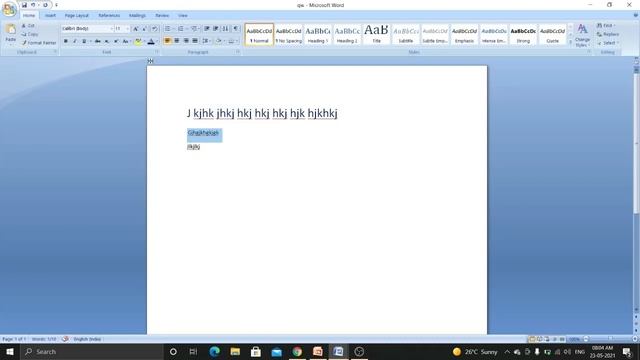Image resolution: width=640 pixels, height=360 pixels.
Task: Toggle superscript formatting
Action: (x=116, y=41)
